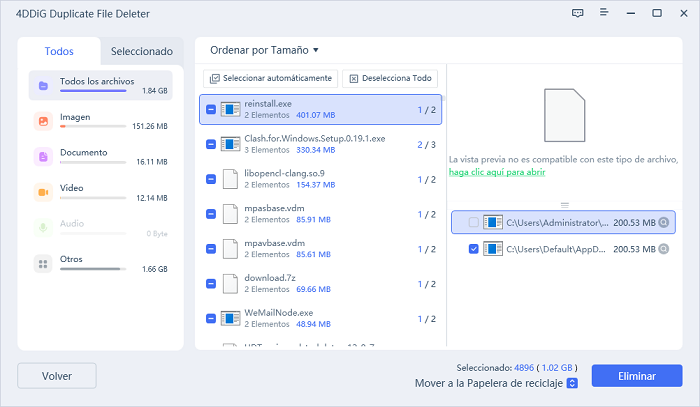
Task: Toggle selection checkbox for mpasbase.vdm
Action: tap(211, 214)
